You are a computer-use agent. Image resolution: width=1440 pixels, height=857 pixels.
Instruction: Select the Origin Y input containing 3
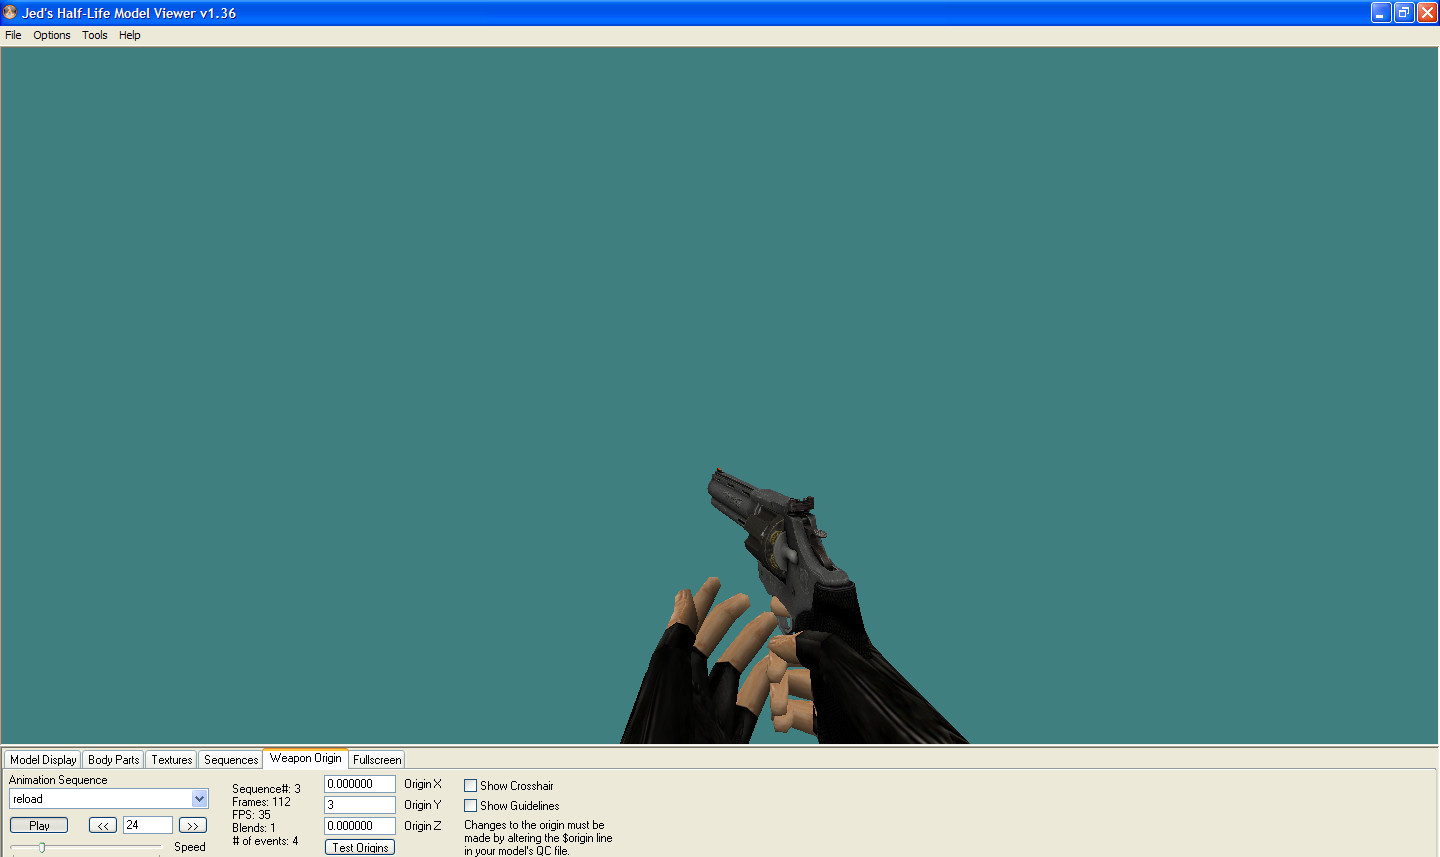pyautogui.click(x=359, y=804)
